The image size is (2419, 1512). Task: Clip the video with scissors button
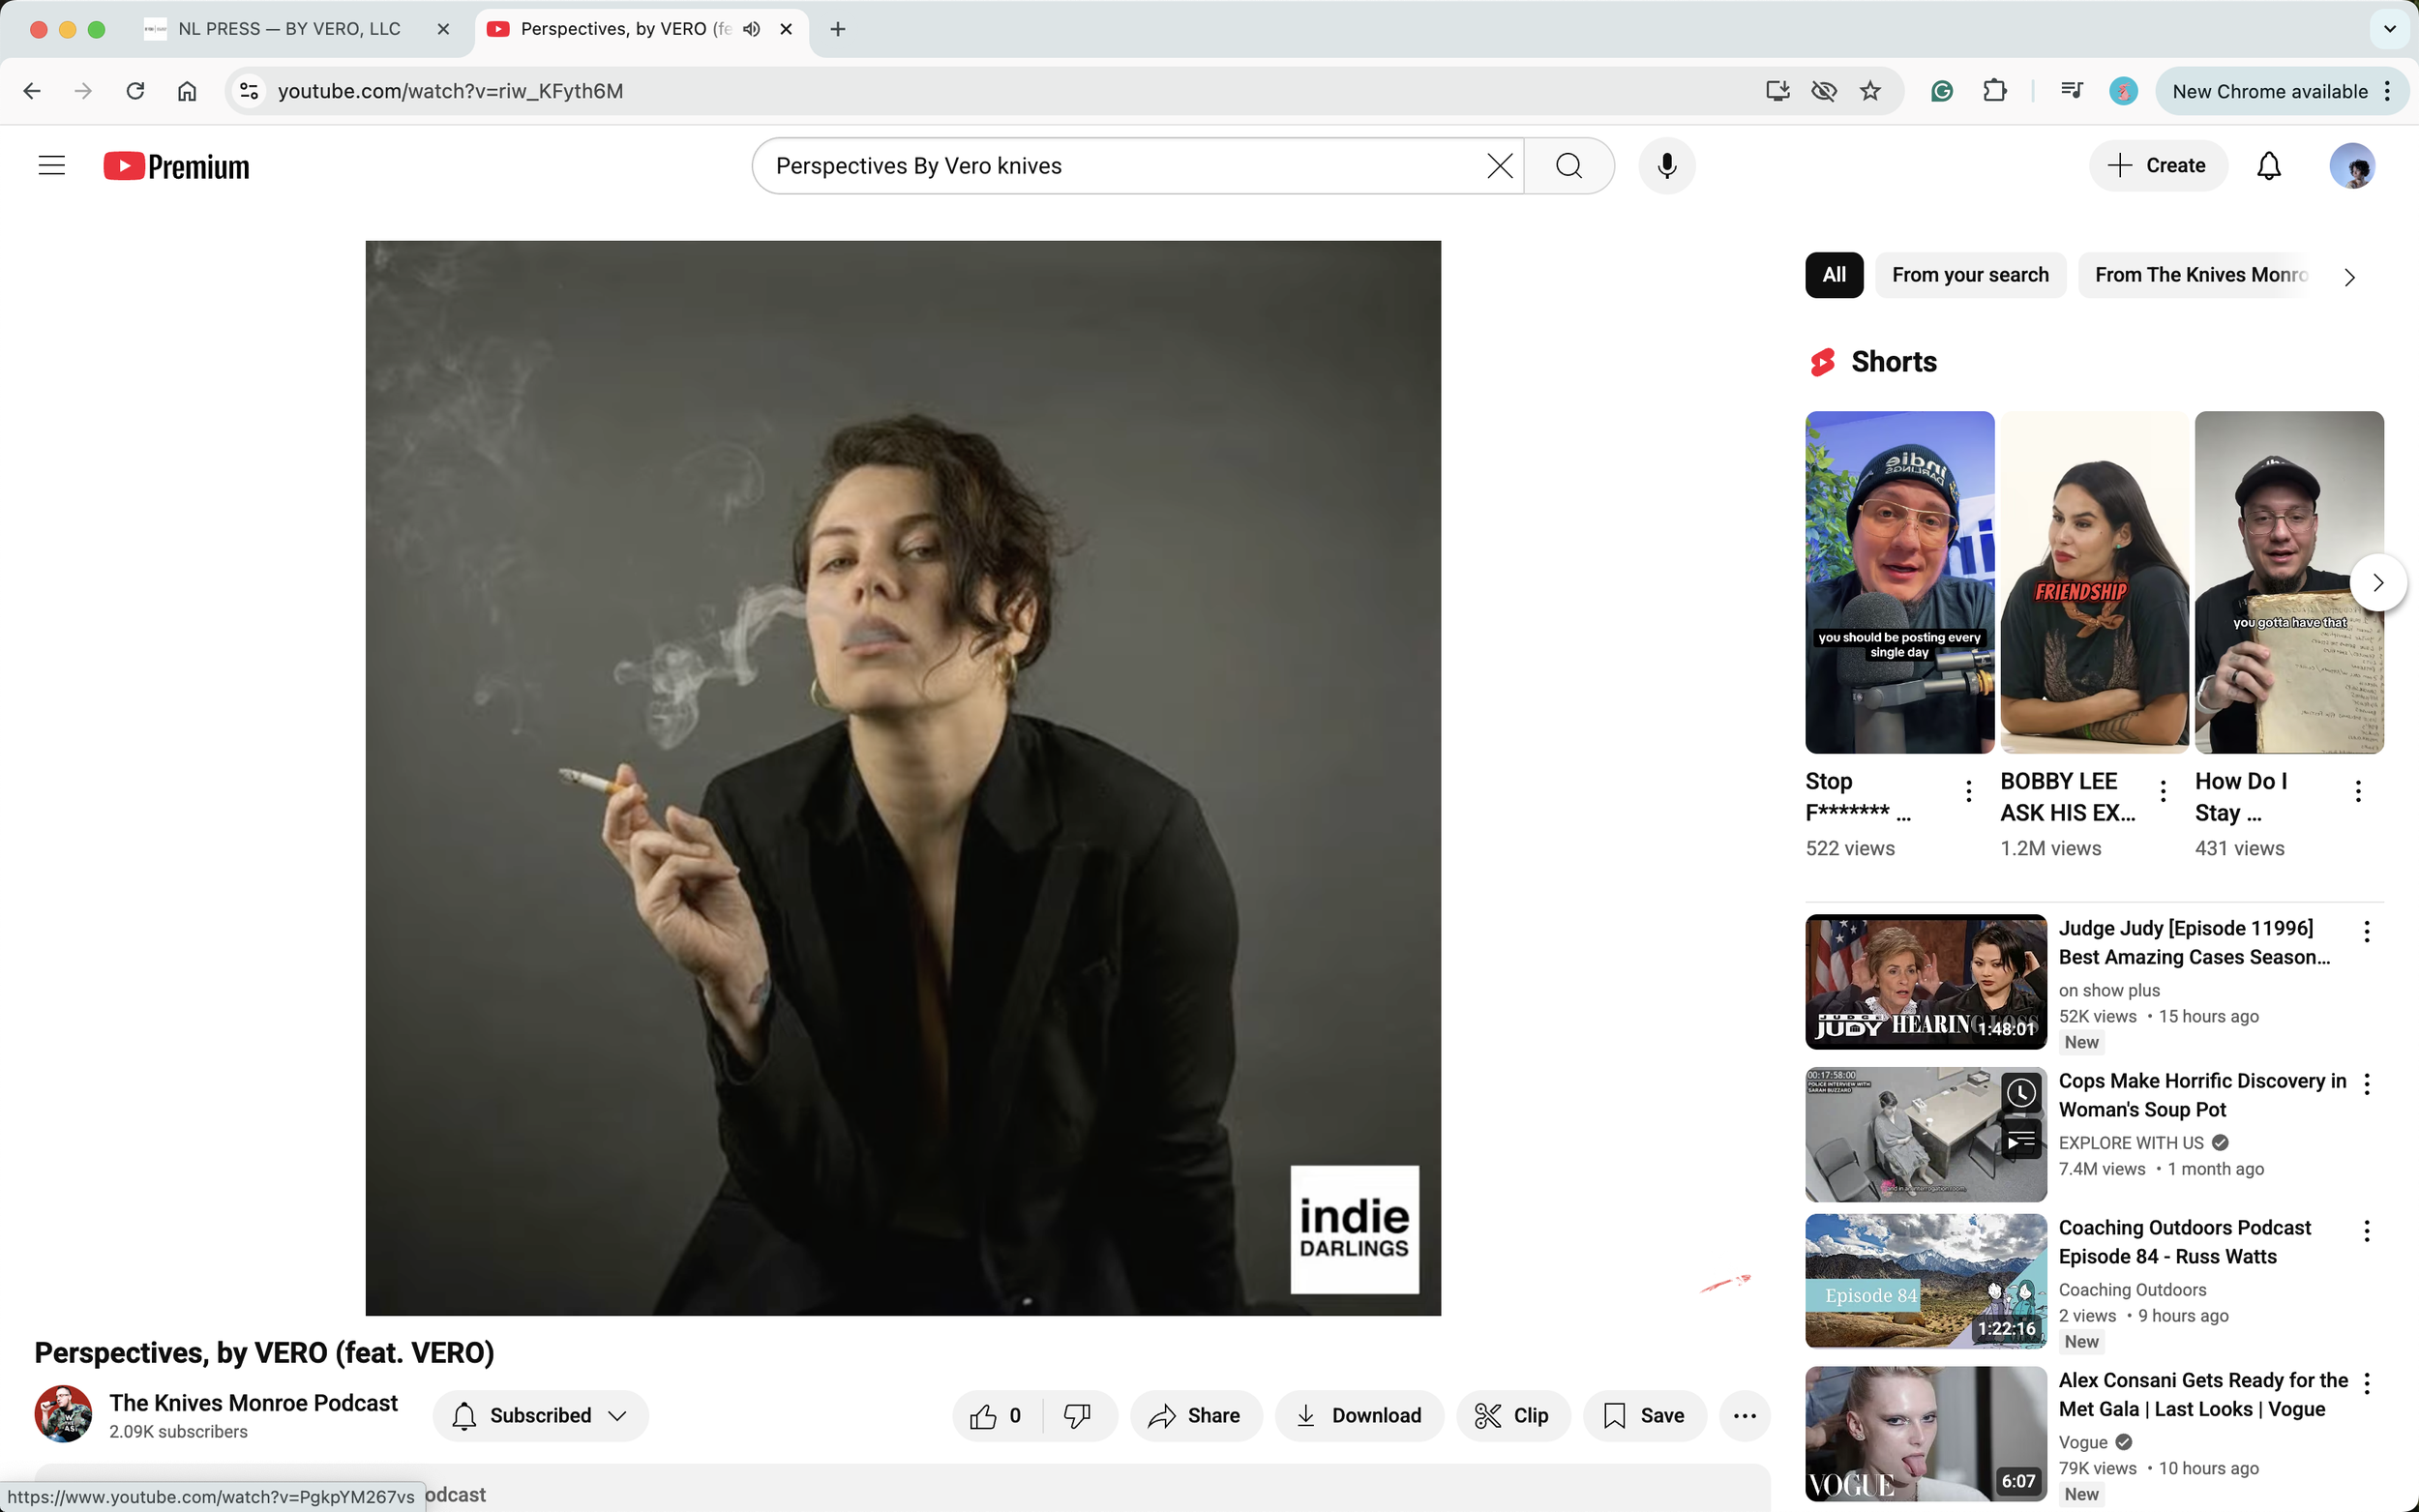(1513, 1415)
